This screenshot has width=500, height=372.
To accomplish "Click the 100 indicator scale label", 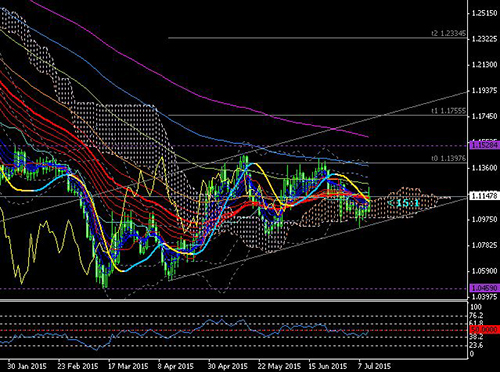I will [x=476, y=307].
